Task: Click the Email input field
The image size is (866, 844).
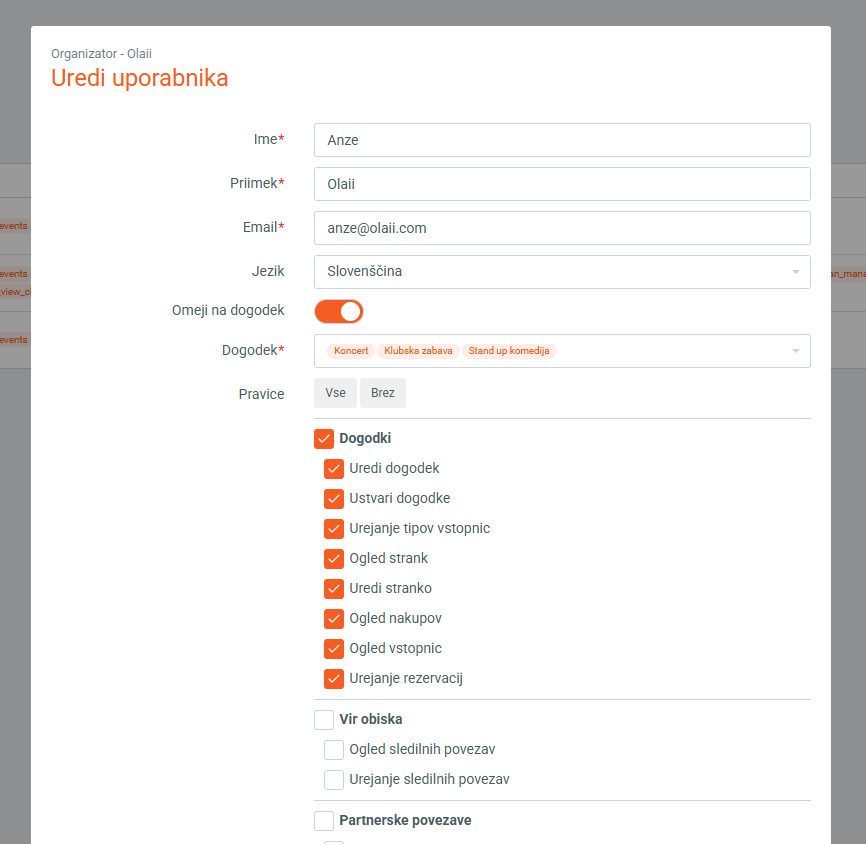Action: click(x=561, y=228)
